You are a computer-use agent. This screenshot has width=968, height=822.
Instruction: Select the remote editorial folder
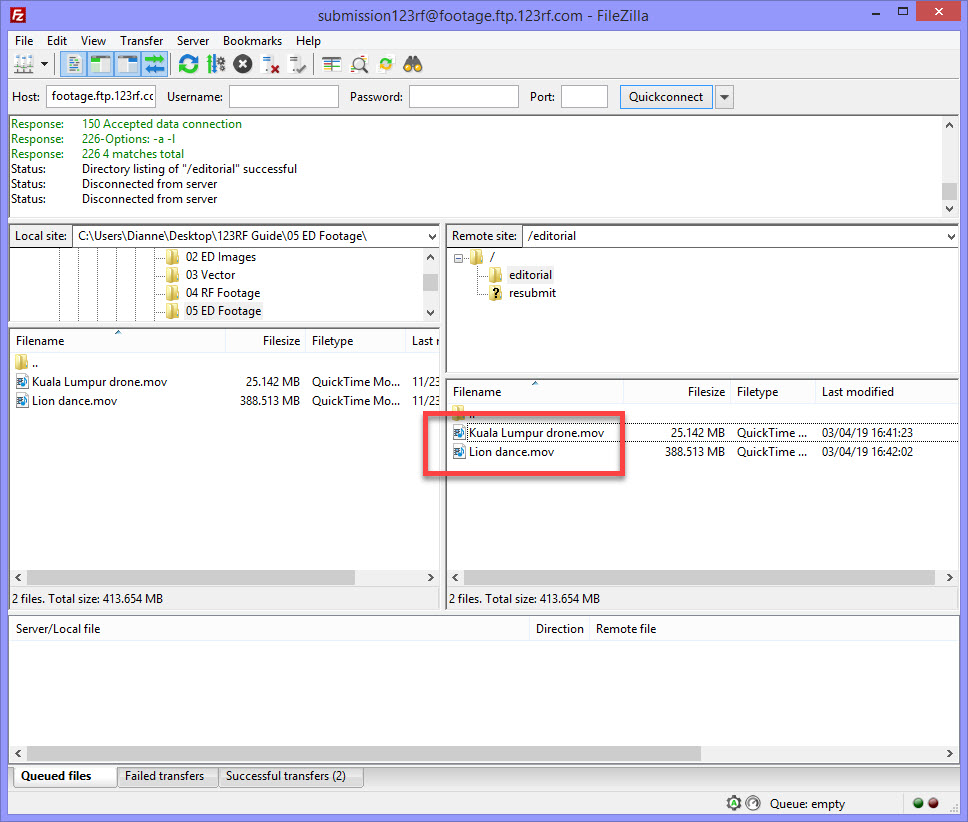point(530,275)
